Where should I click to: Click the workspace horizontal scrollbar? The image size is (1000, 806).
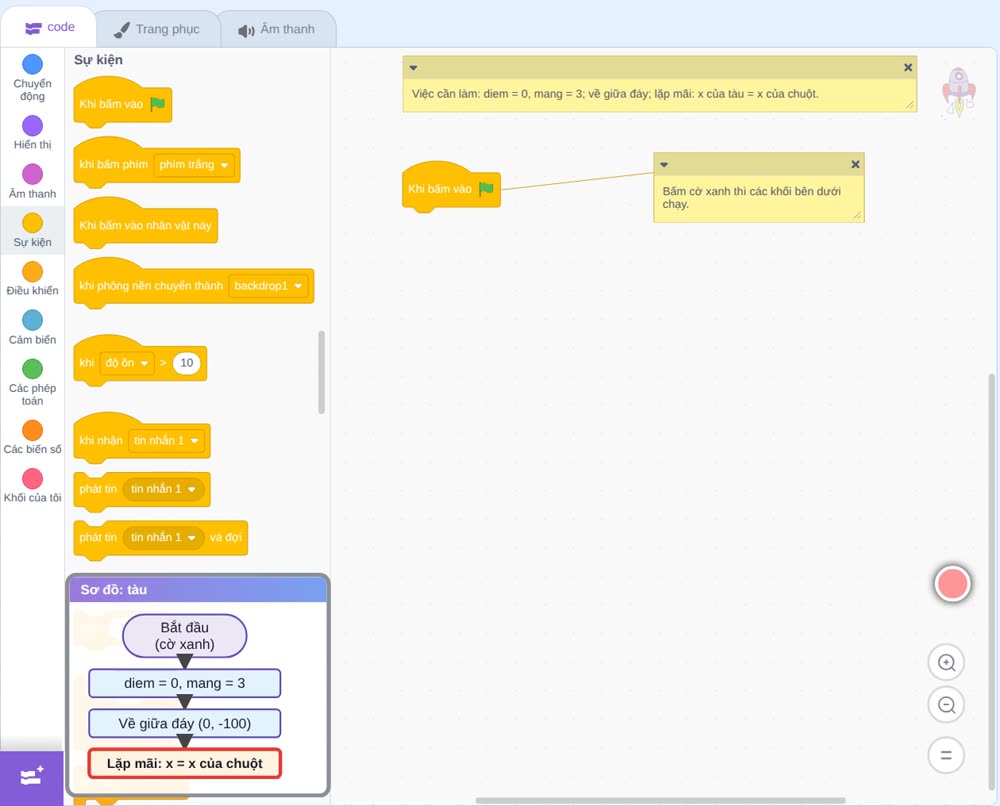[661, 800]
